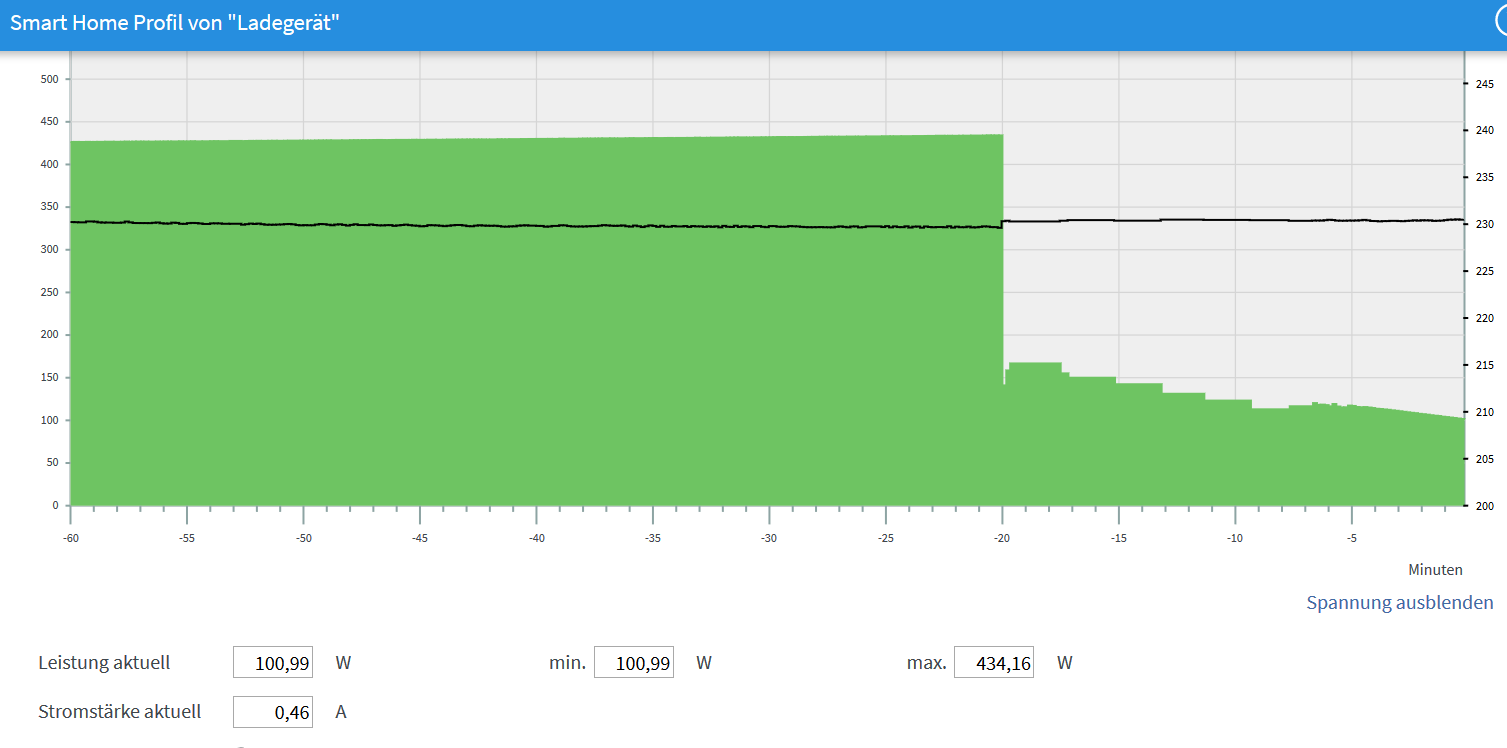1507x748 pixels.
Task: Click the "Stromstärke aktuell" text label
Action: [119, 712]
